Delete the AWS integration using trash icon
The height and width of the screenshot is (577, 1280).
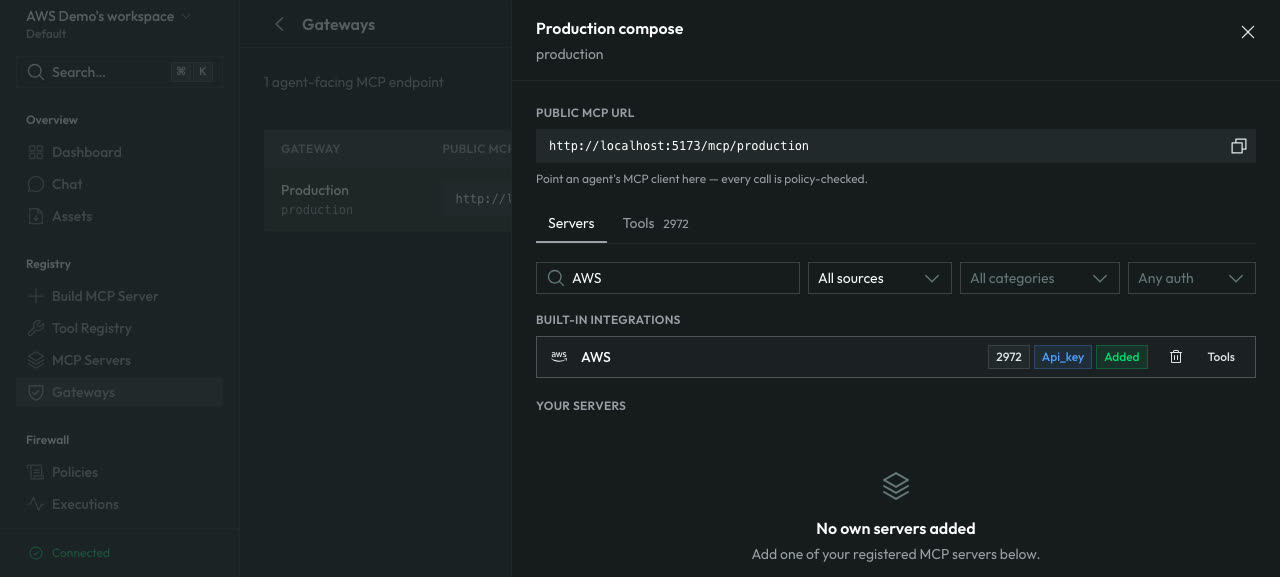[x=1176, y=357]
